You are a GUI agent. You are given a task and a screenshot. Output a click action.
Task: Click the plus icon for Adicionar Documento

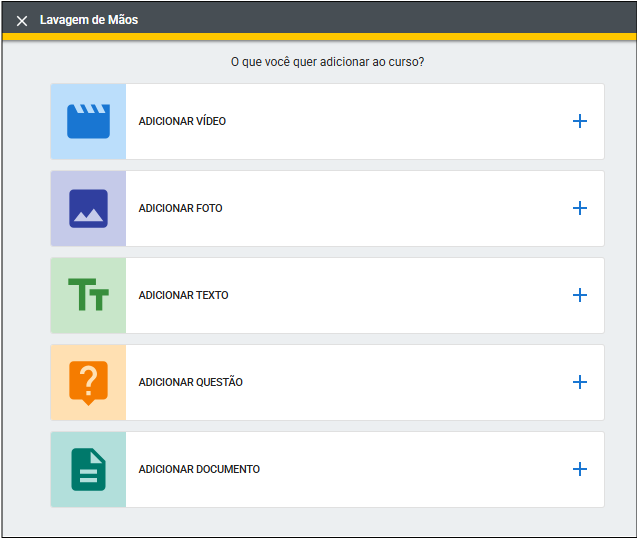(579, 469)
